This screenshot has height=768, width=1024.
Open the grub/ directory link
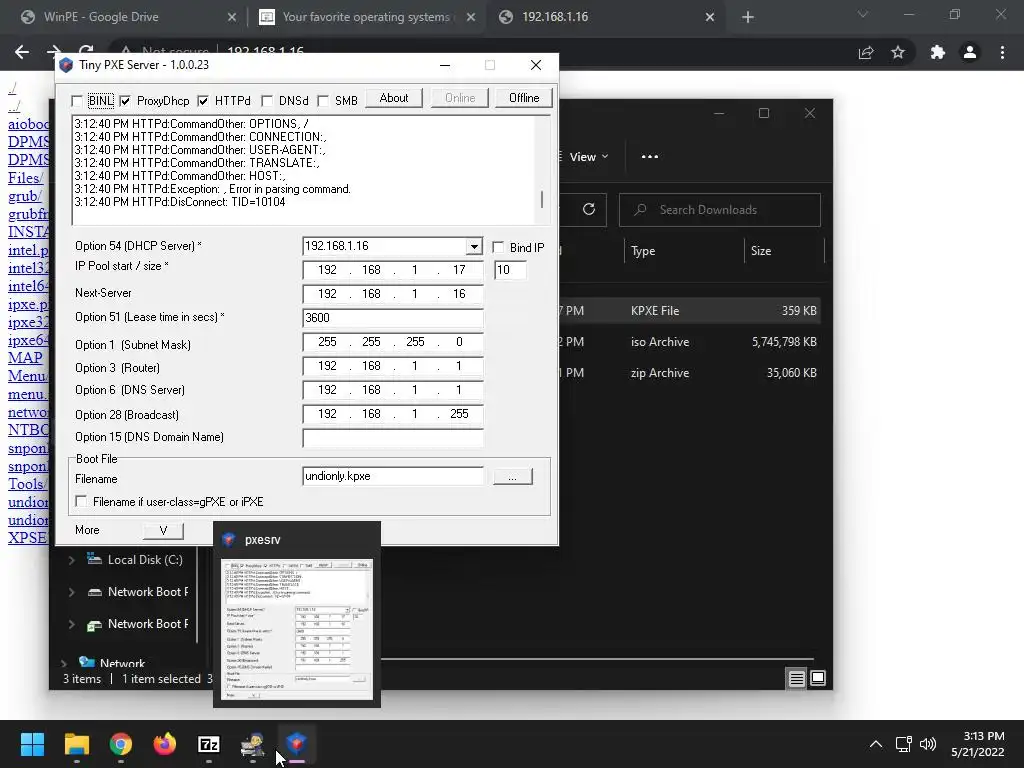click(25, 196)
